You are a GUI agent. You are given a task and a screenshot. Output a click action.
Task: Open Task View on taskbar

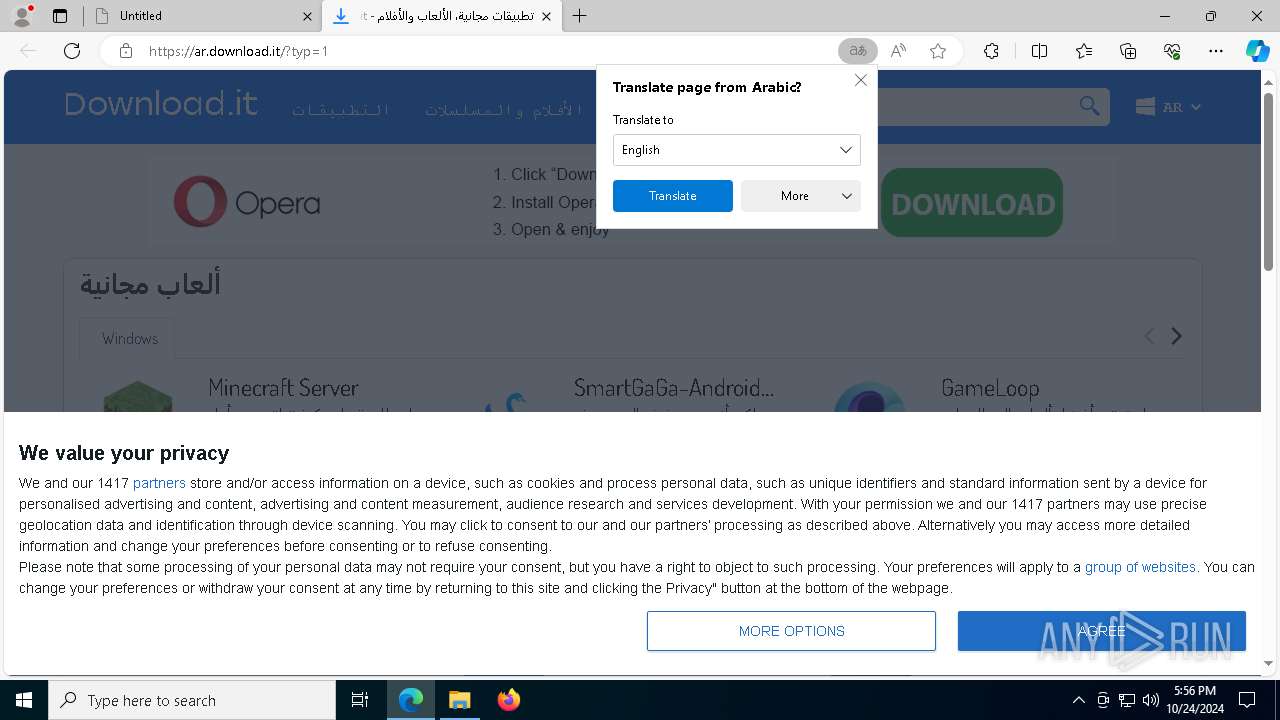[x=360, y=700]
